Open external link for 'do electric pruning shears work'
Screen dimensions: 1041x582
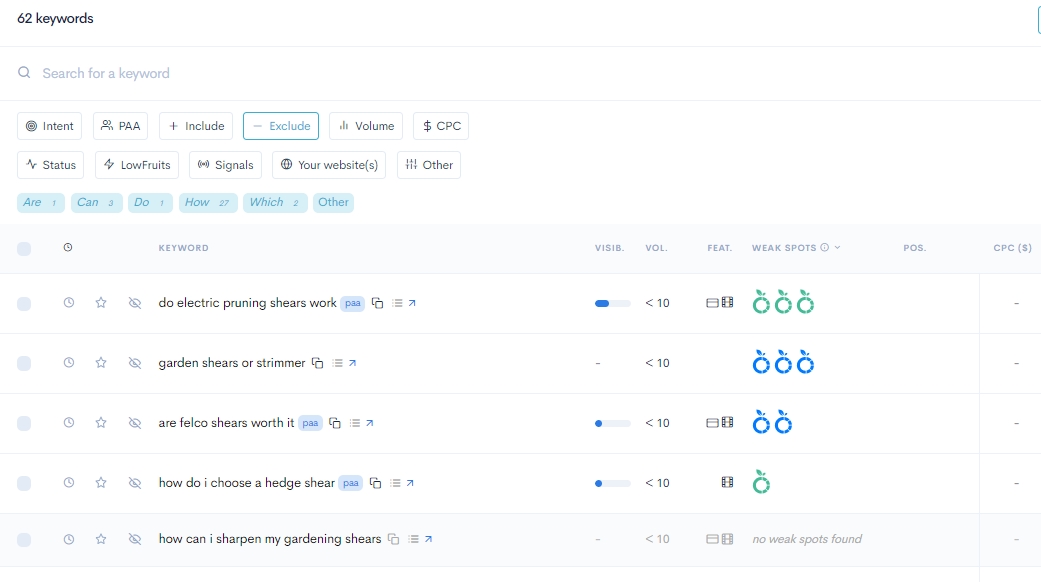point(412,303)
